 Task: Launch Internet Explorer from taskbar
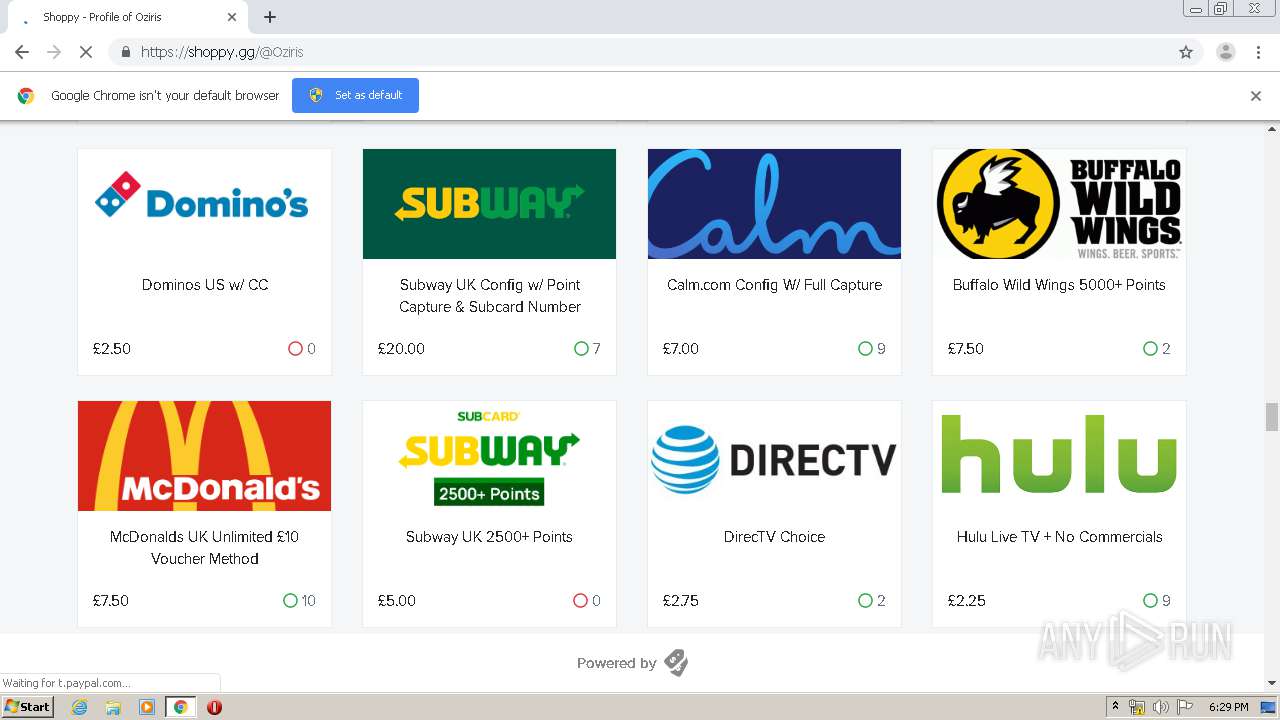[x=80, y=707]
